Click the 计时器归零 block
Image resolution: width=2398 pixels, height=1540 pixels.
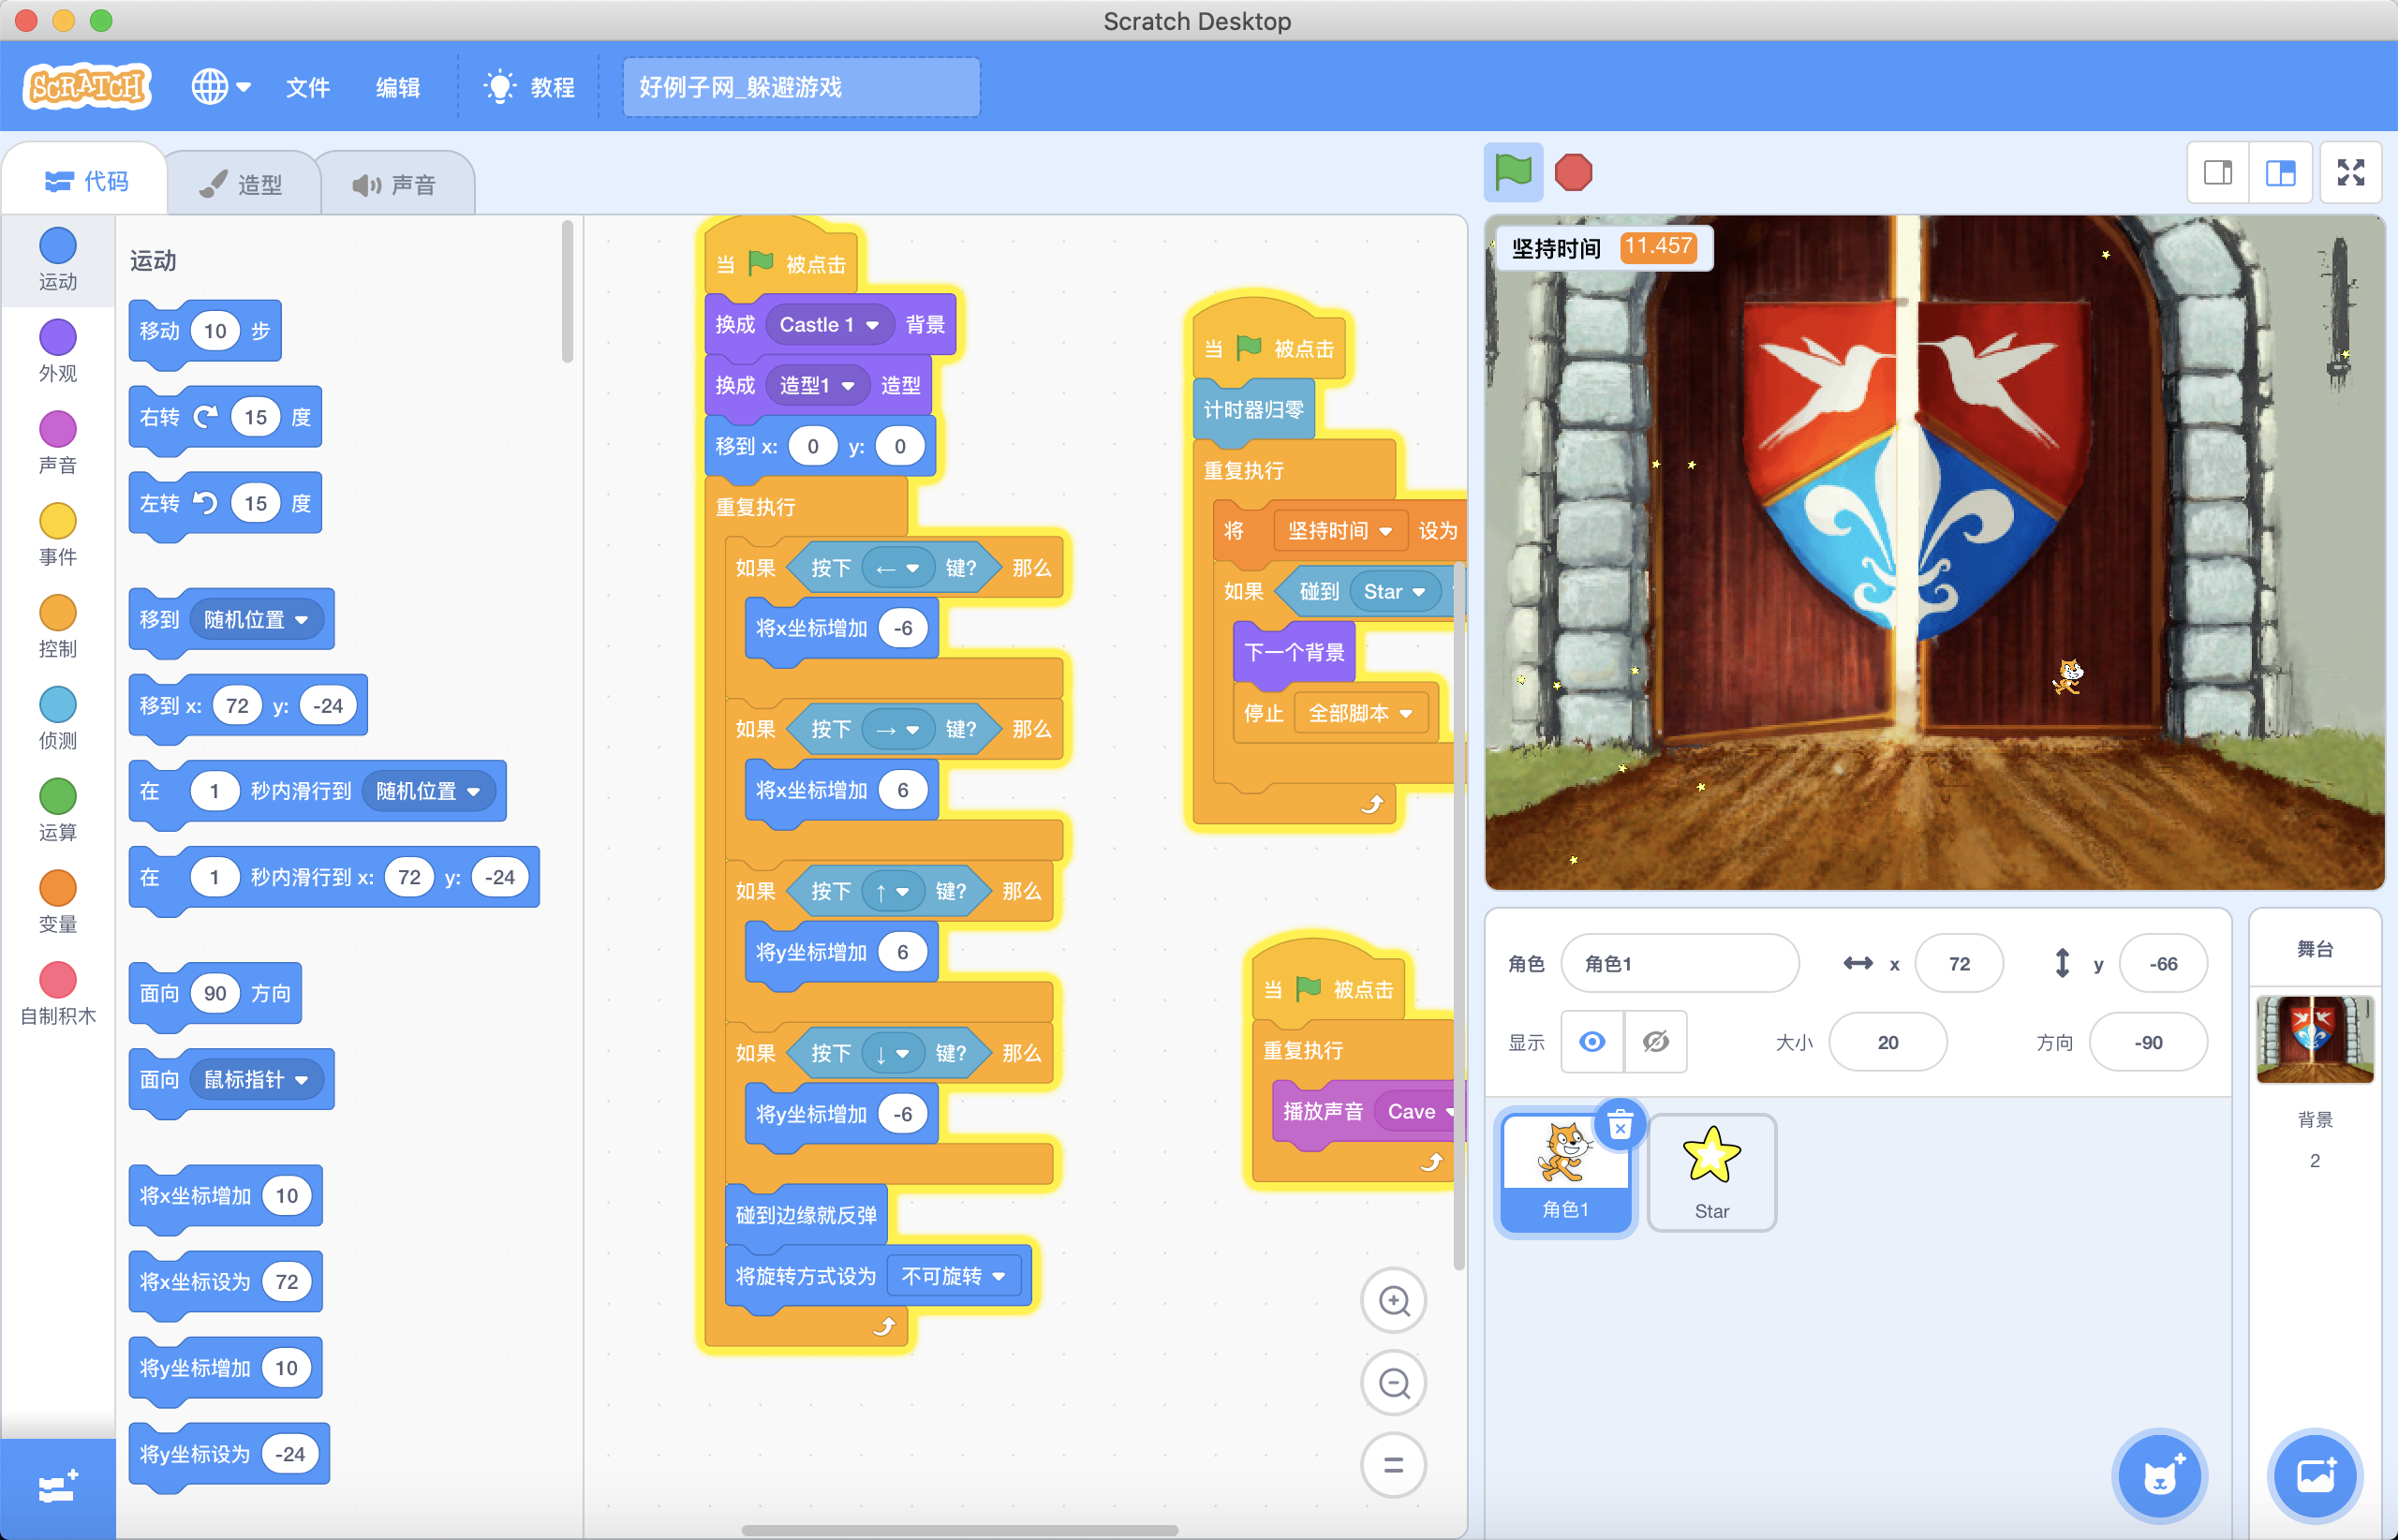pyautogui.click(x=1254, y=410)
